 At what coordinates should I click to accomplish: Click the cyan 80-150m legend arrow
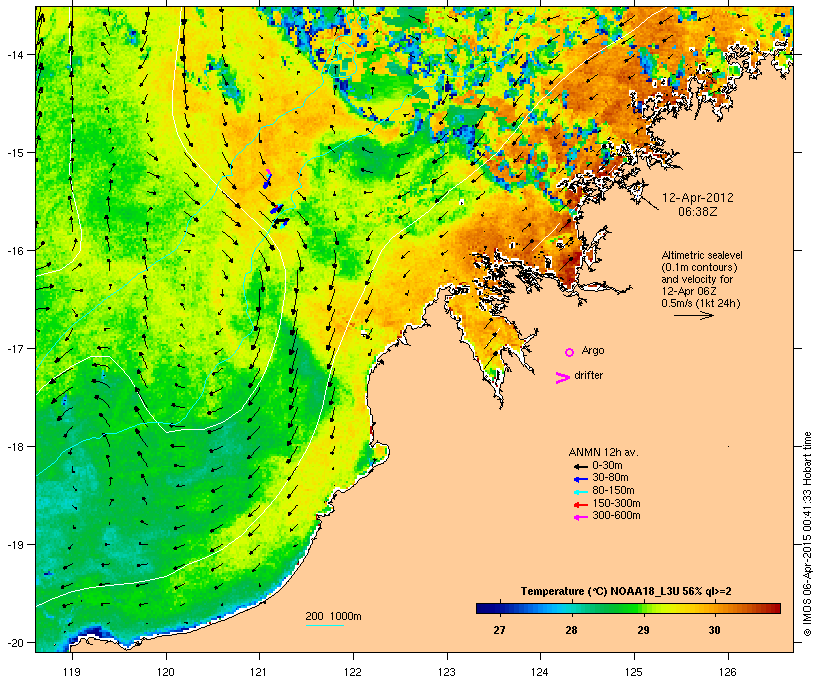(x=580, y=492)
